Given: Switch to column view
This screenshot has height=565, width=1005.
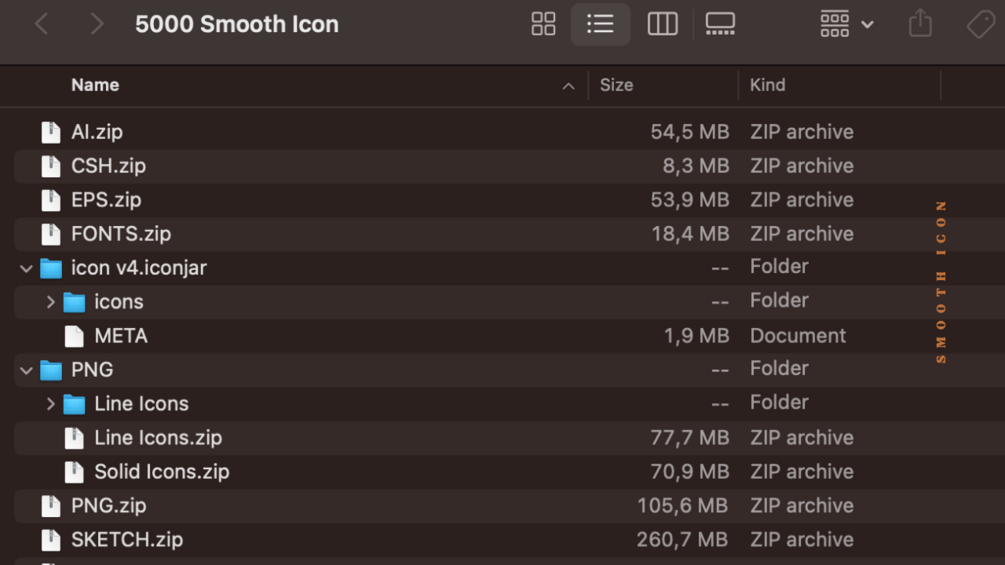Looking at the screenshot, I should click(662, 24).
